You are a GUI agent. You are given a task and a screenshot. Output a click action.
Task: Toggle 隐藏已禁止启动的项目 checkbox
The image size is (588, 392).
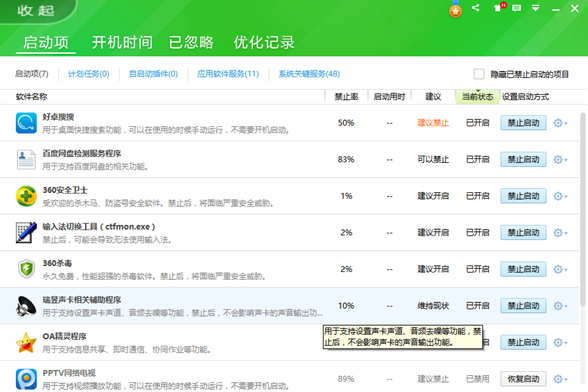[479, 74]
